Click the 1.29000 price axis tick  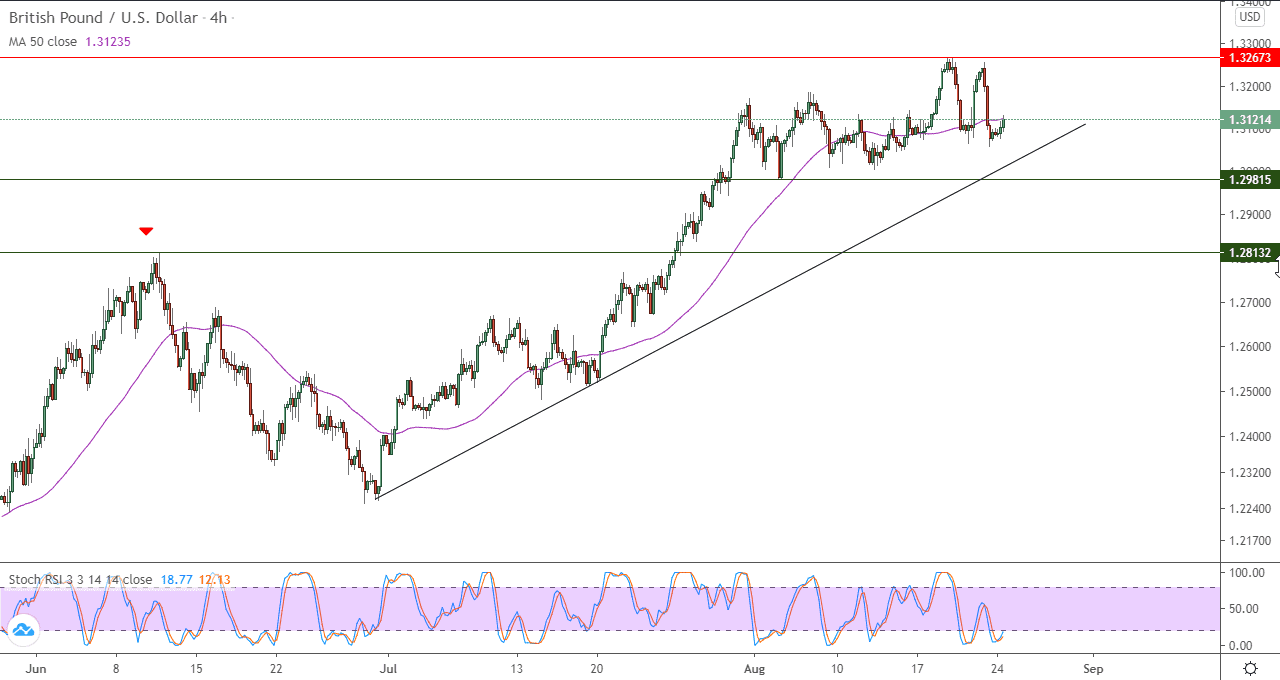tap(1250, 214)
